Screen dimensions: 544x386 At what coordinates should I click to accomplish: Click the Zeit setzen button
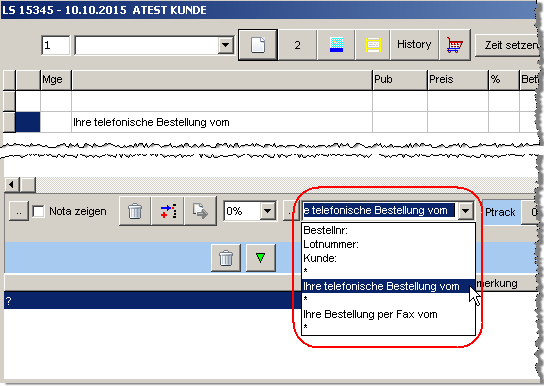[508, 45]
